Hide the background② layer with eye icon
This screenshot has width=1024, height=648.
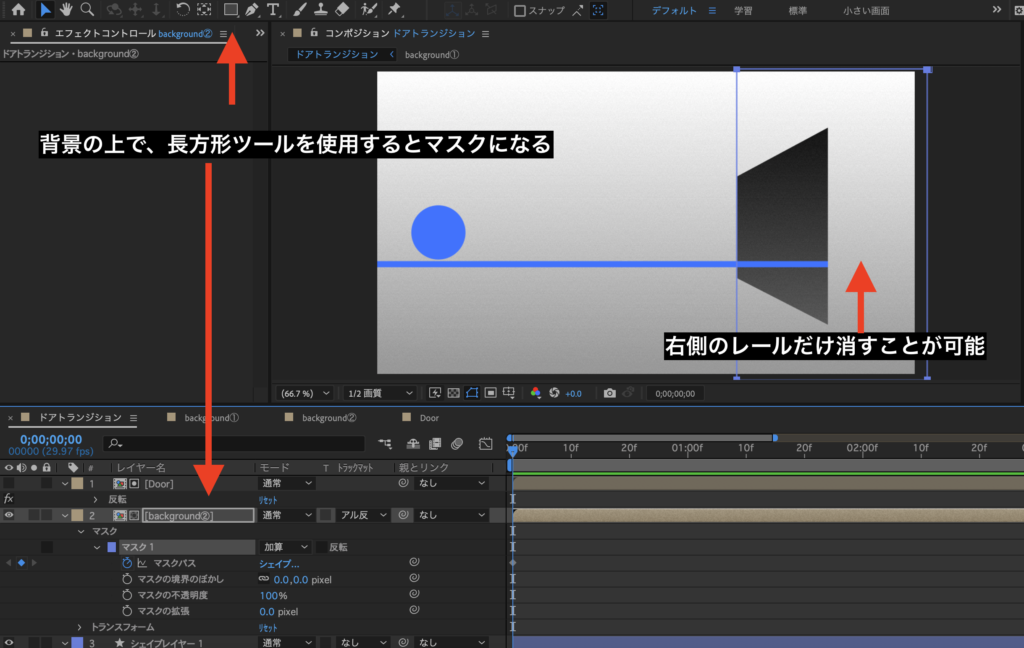pos(9,515)
